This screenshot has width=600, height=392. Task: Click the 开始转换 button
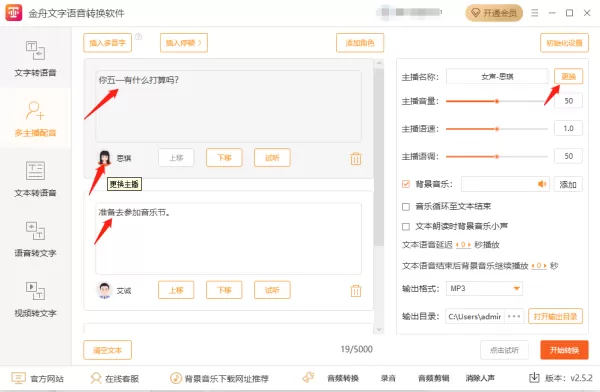564,350
